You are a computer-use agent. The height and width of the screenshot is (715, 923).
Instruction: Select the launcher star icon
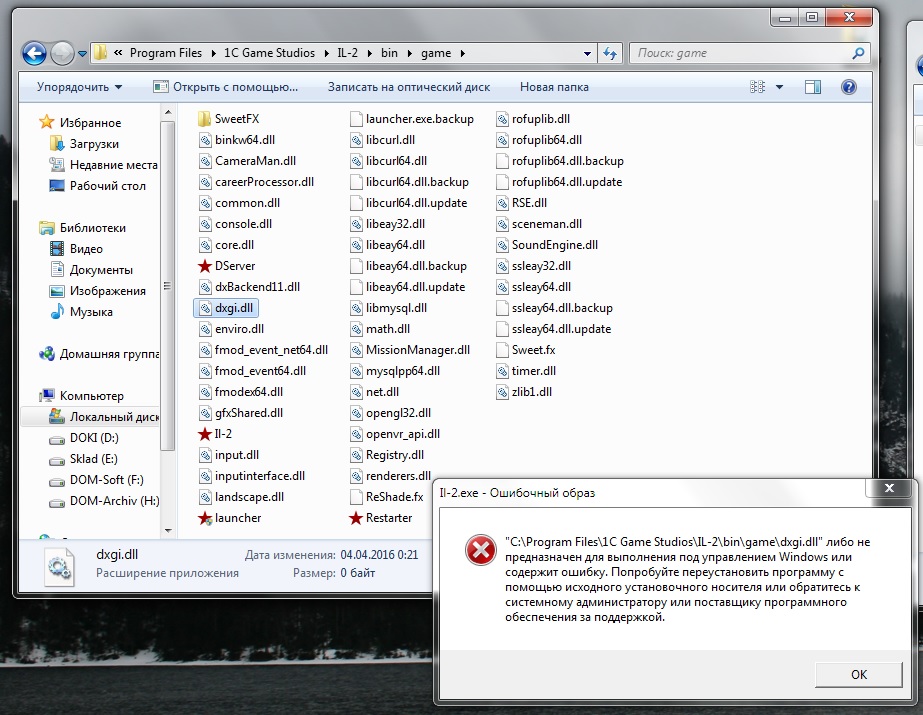[204, 518]
